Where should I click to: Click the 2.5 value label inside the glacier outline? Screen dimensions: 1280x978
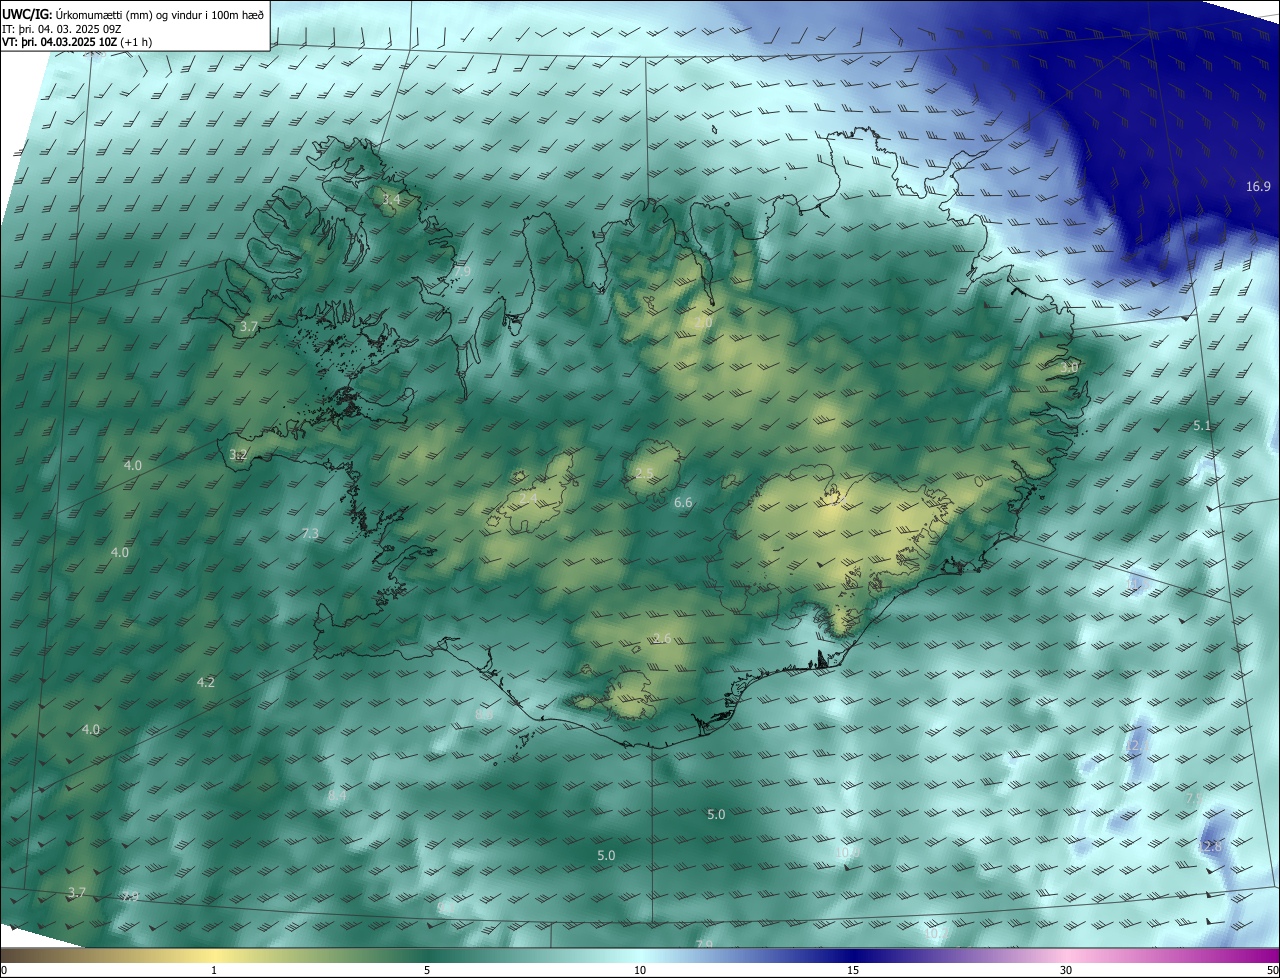644,474
